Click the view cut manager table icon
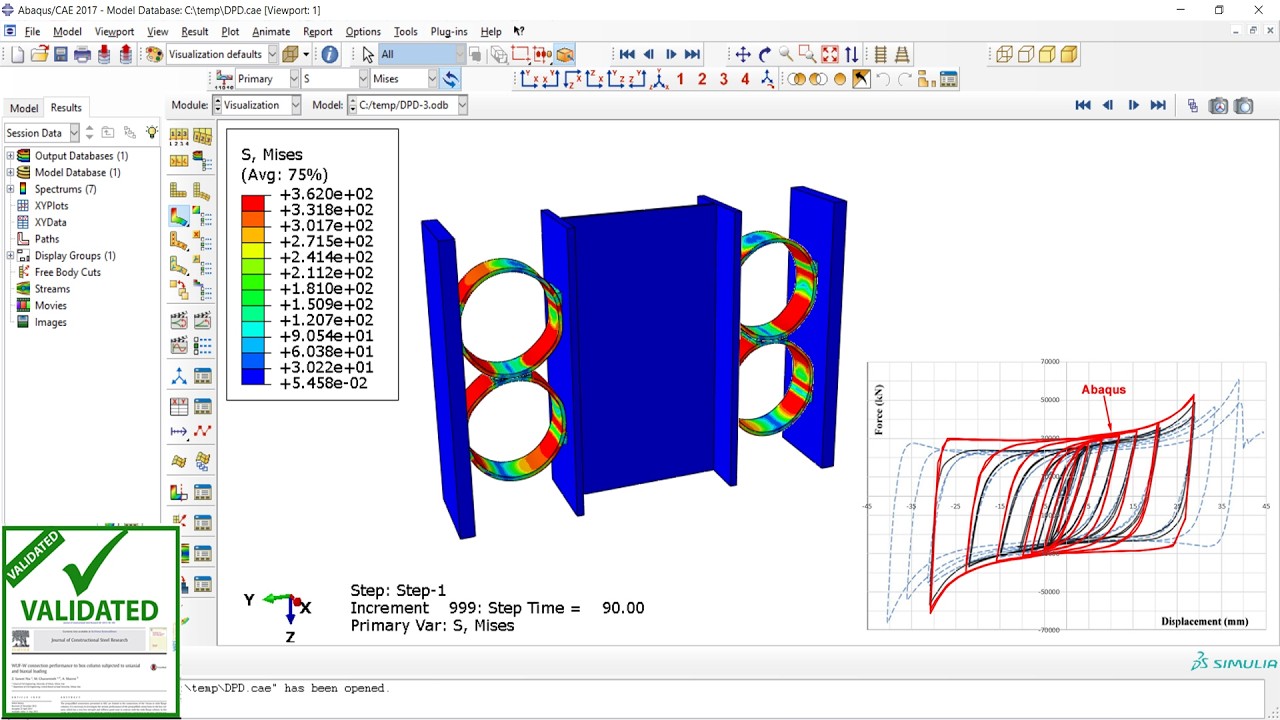The height and width of the screenshot is (720, 1280). 202,492
